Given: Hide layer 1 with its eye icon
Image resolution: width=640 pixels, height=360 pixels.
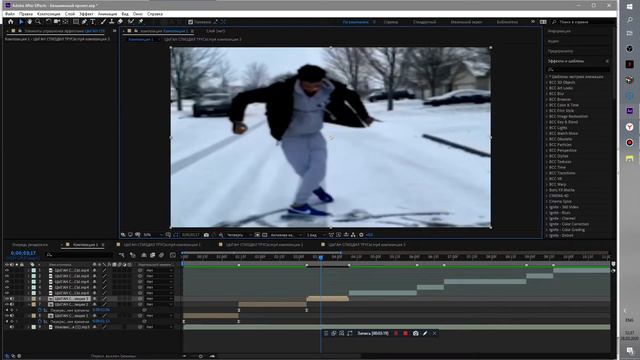Looking at the screenshot, I should pos(7,270).
